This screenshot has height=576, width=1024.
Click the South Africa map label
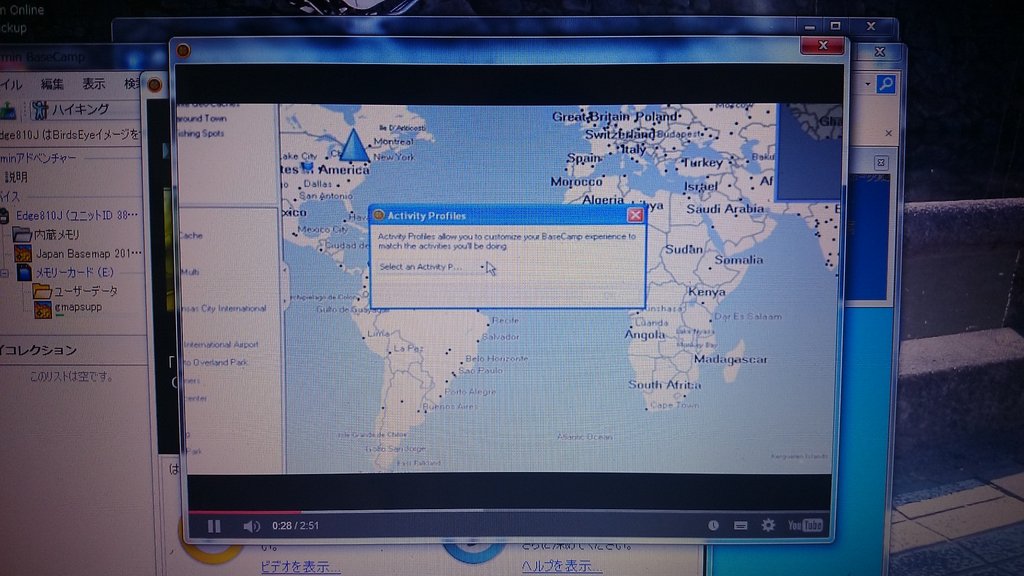pos(664,385)
